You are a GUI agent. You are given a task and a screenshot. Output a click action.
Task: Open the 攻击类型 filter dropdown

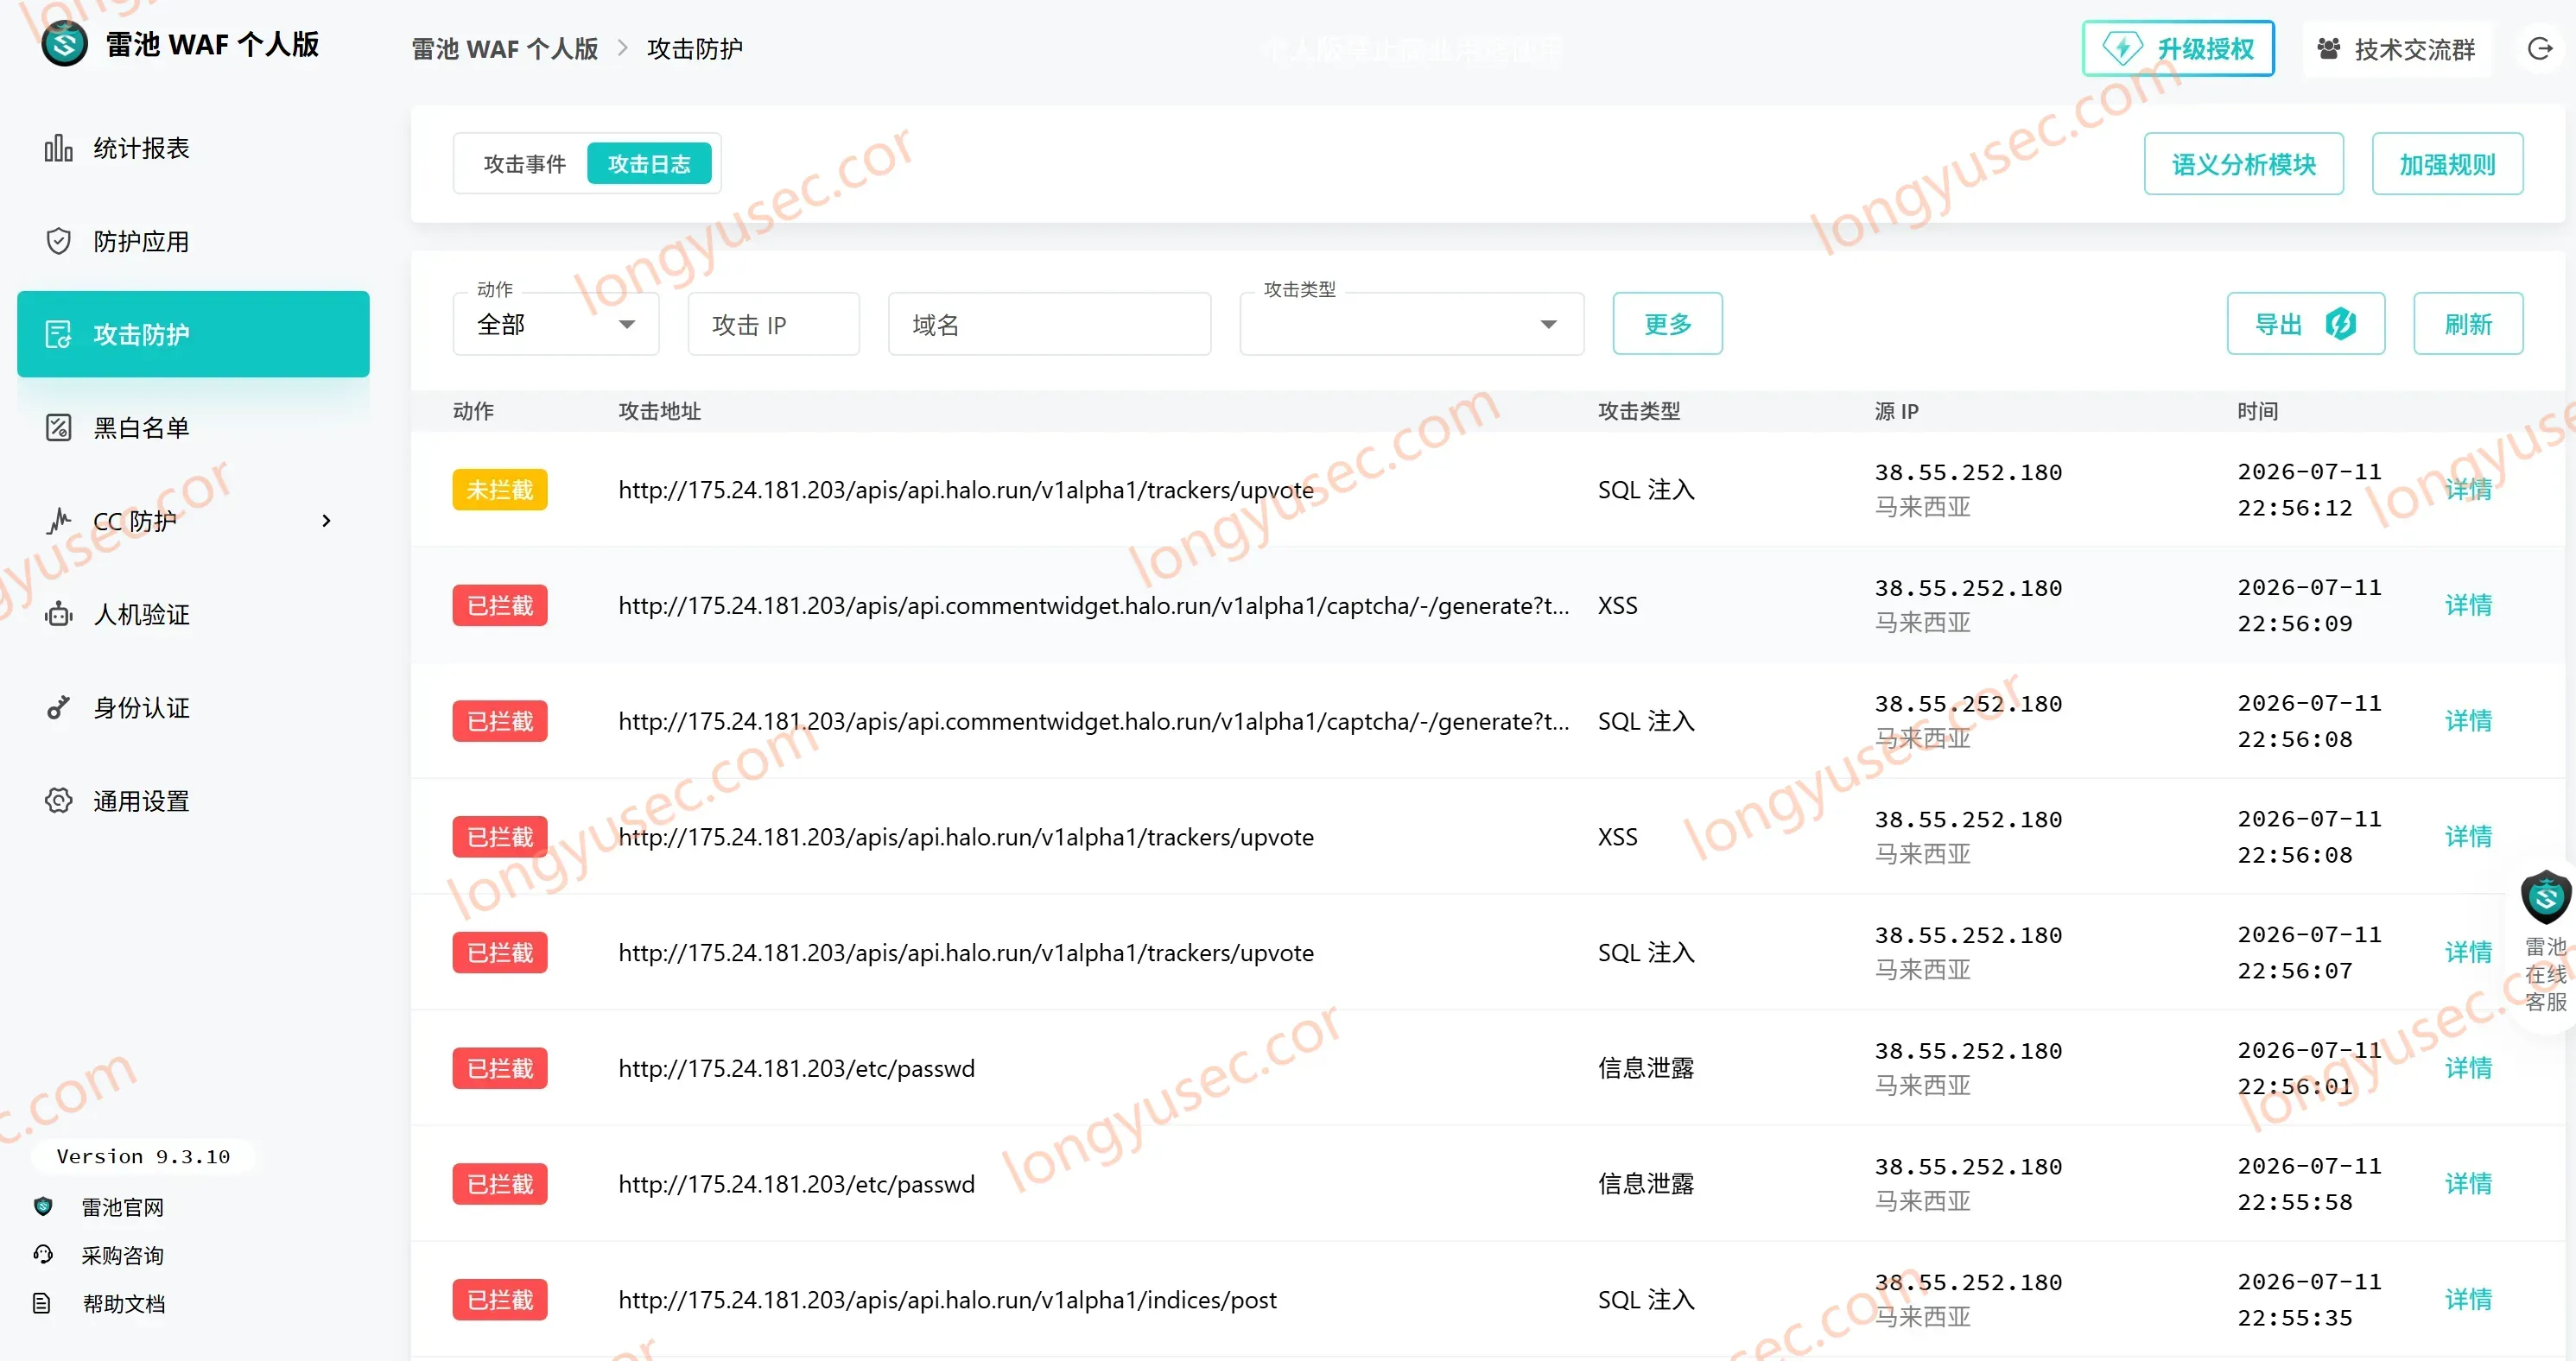point(1411,323)
